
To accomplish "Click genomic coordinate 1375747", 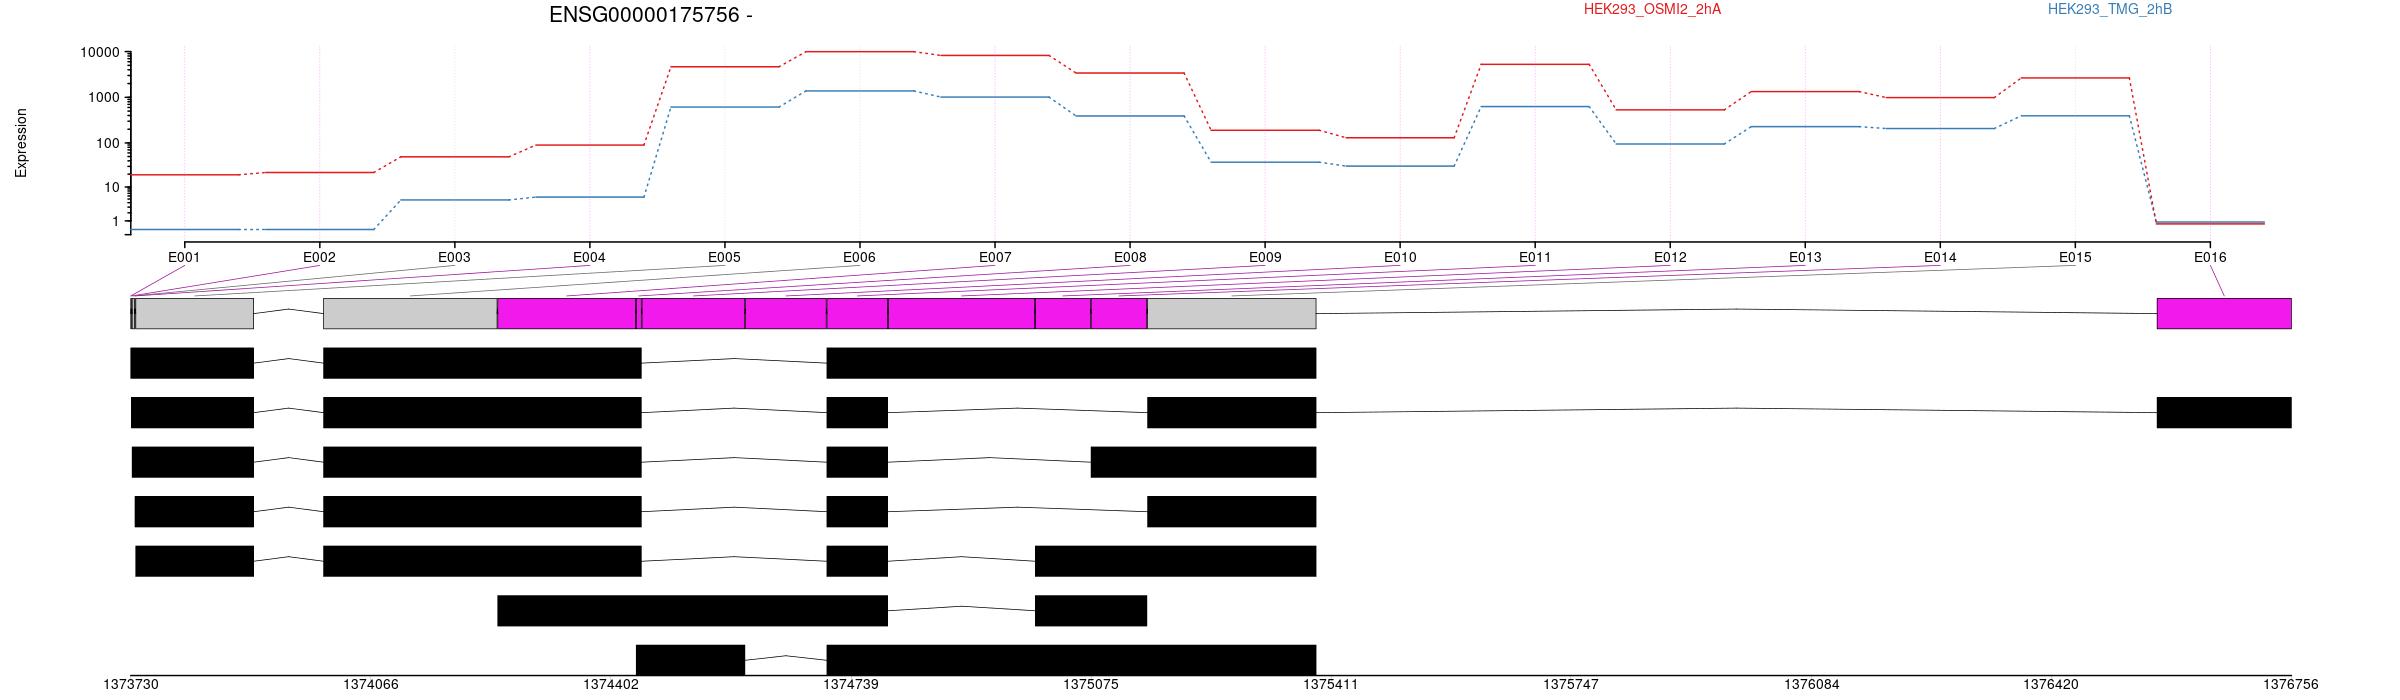I will pos(1571,685).
